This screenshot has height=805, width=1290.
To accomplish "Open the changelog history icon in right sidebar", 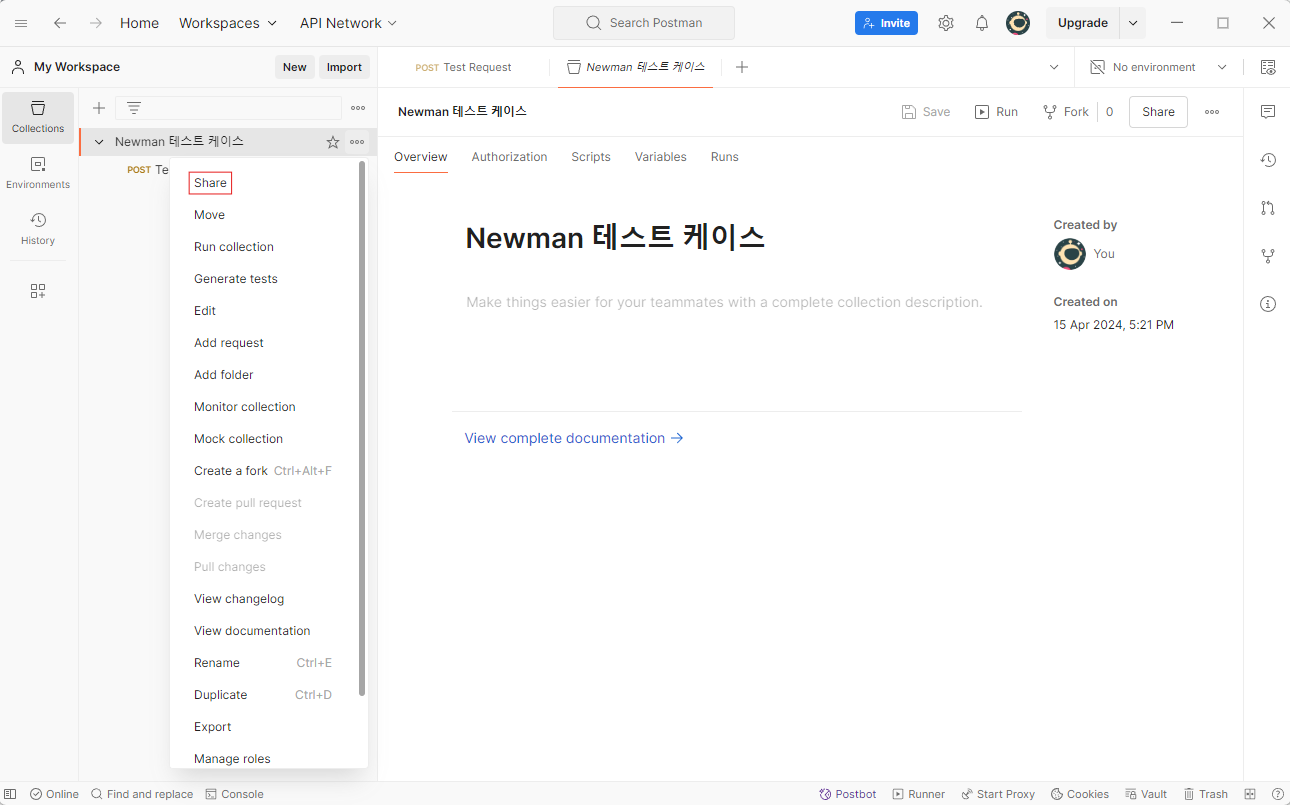I will tap(1268, 160).
